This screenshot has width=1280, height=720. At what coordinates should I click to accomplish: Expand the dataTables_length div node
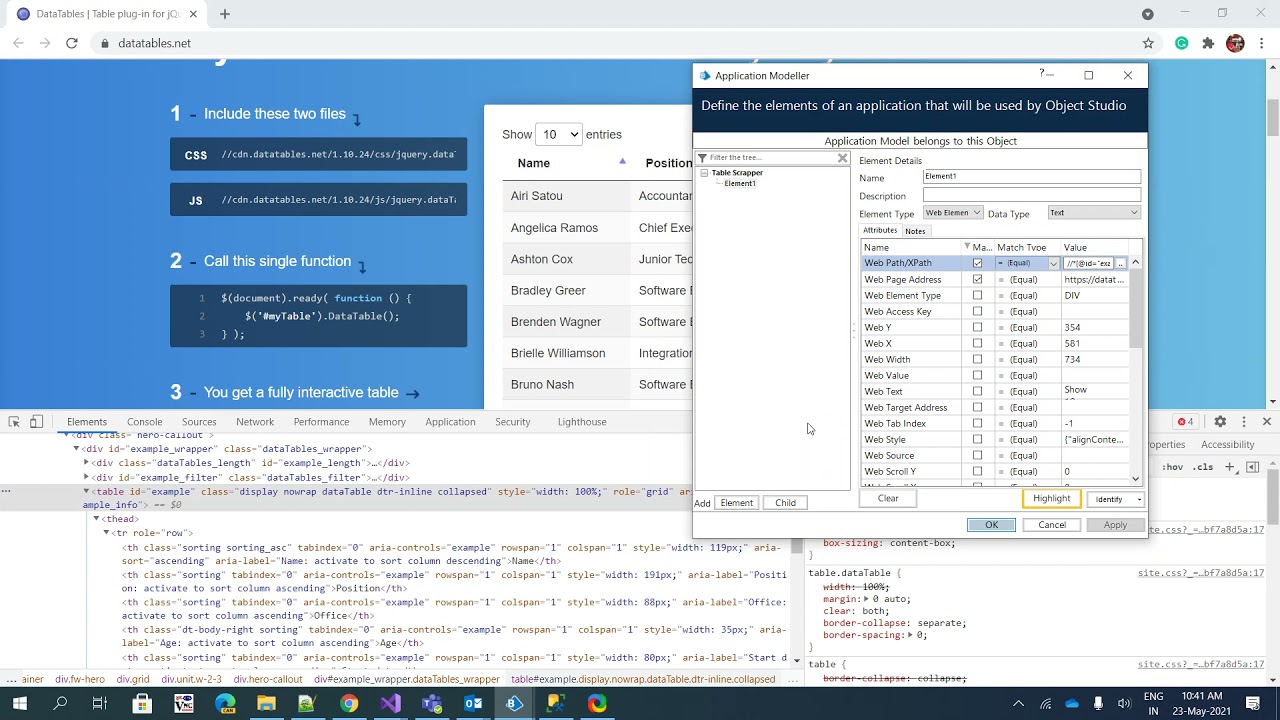[86, 463]
